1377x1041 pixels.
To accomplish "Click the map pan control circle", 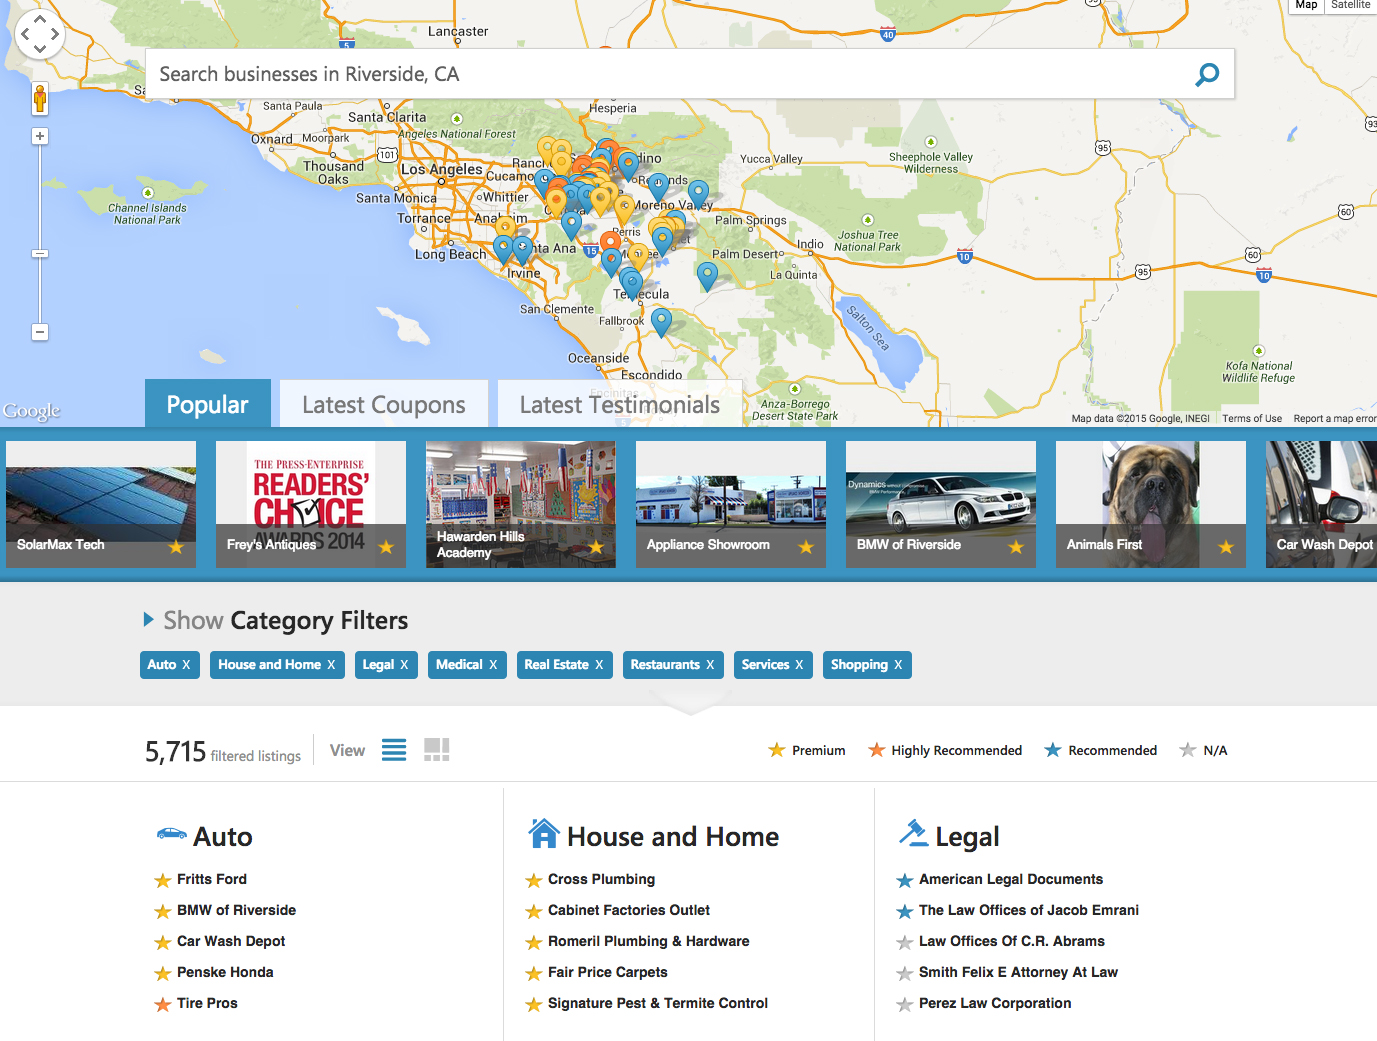I will 40,35.
